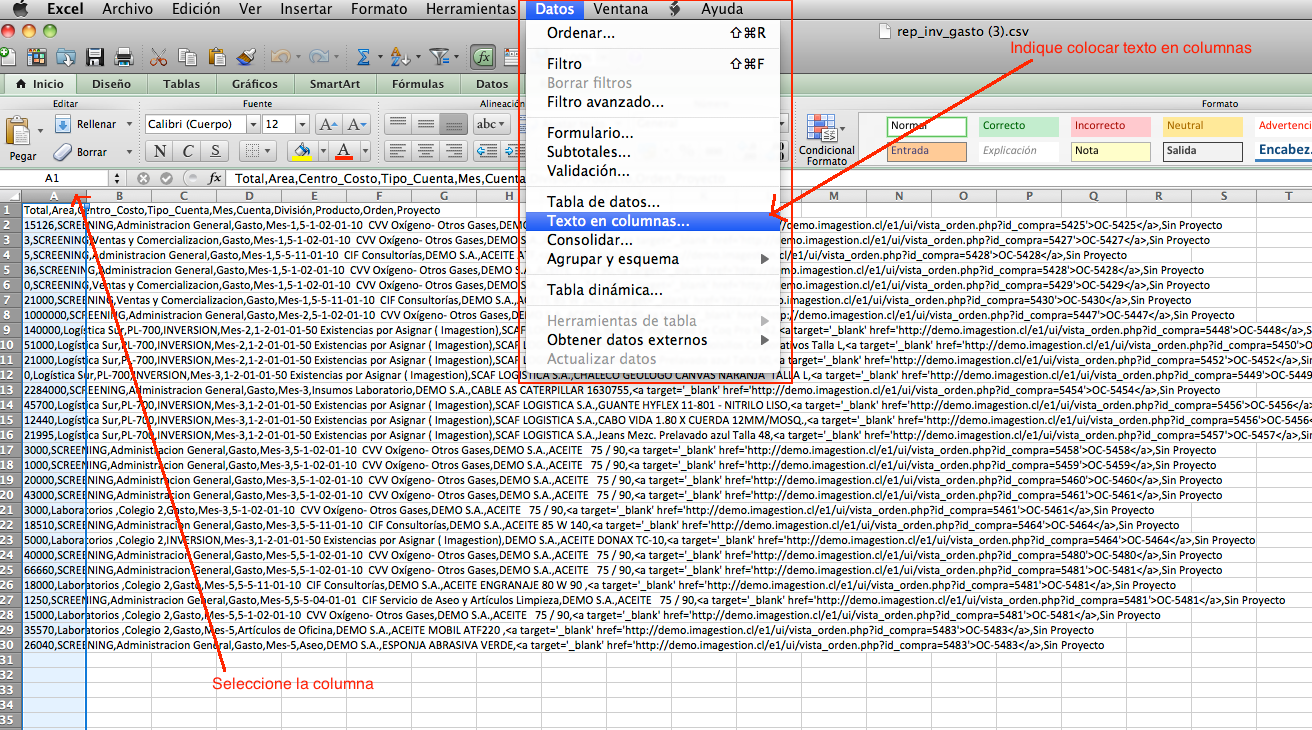The height and width of the screenshot is (730, 1312).
Task: Increase font size with A-up icon
Action: (327, 124)
